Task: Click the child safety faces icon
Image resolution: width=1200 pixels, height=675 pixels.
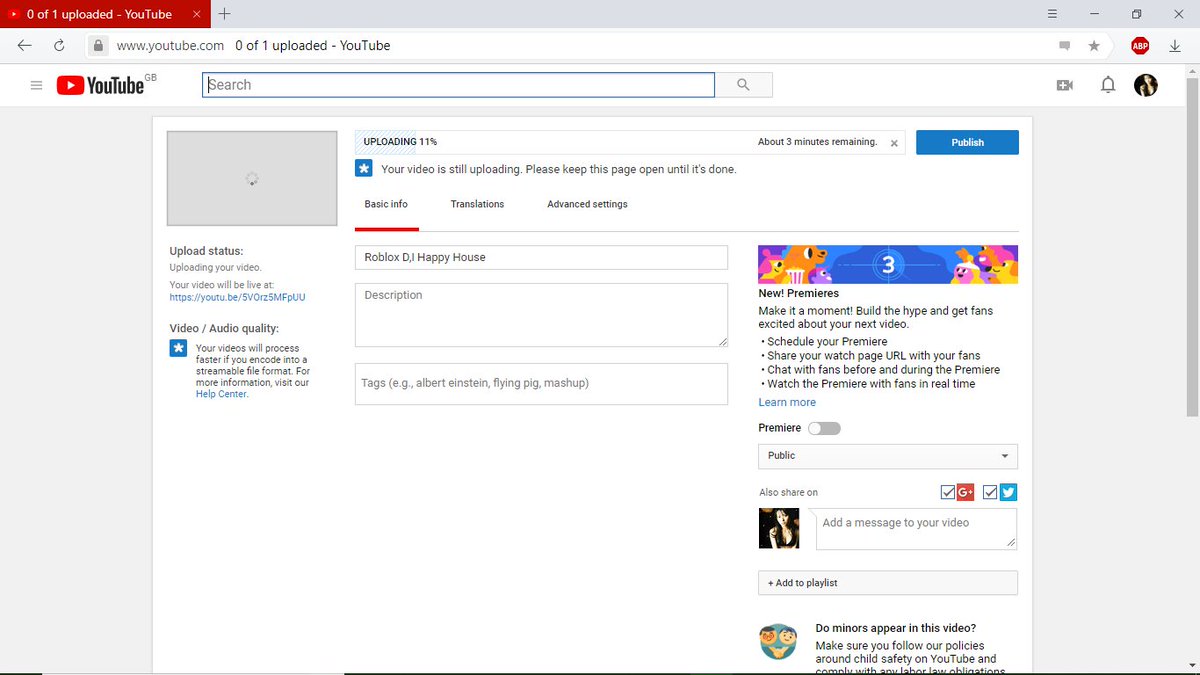Action: 778,641
